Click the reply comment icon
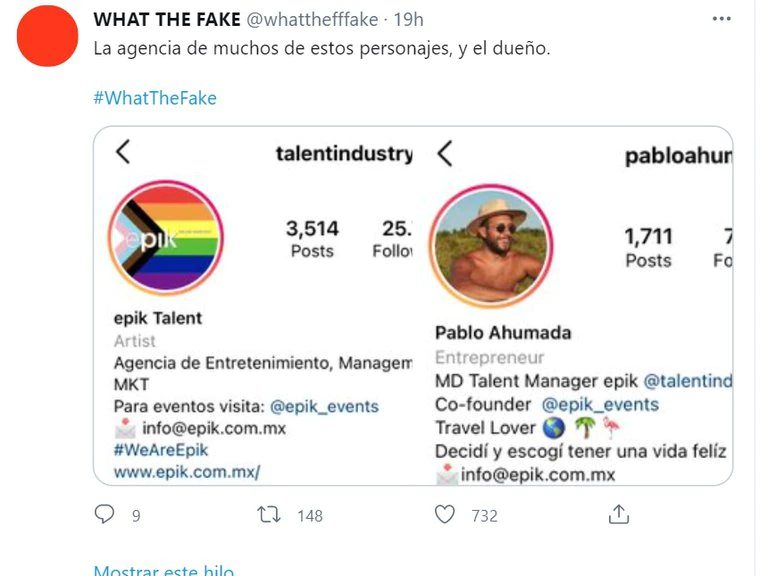This screenshot has width=768, height=576. pyautogui.click(x=104, y=515)
